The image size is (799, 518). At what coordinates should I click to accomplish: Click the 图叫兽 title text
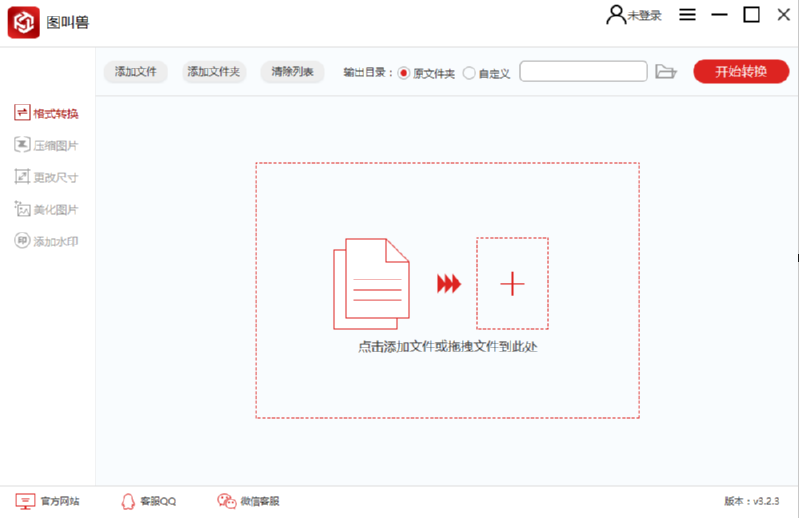[x=68, y=22]
